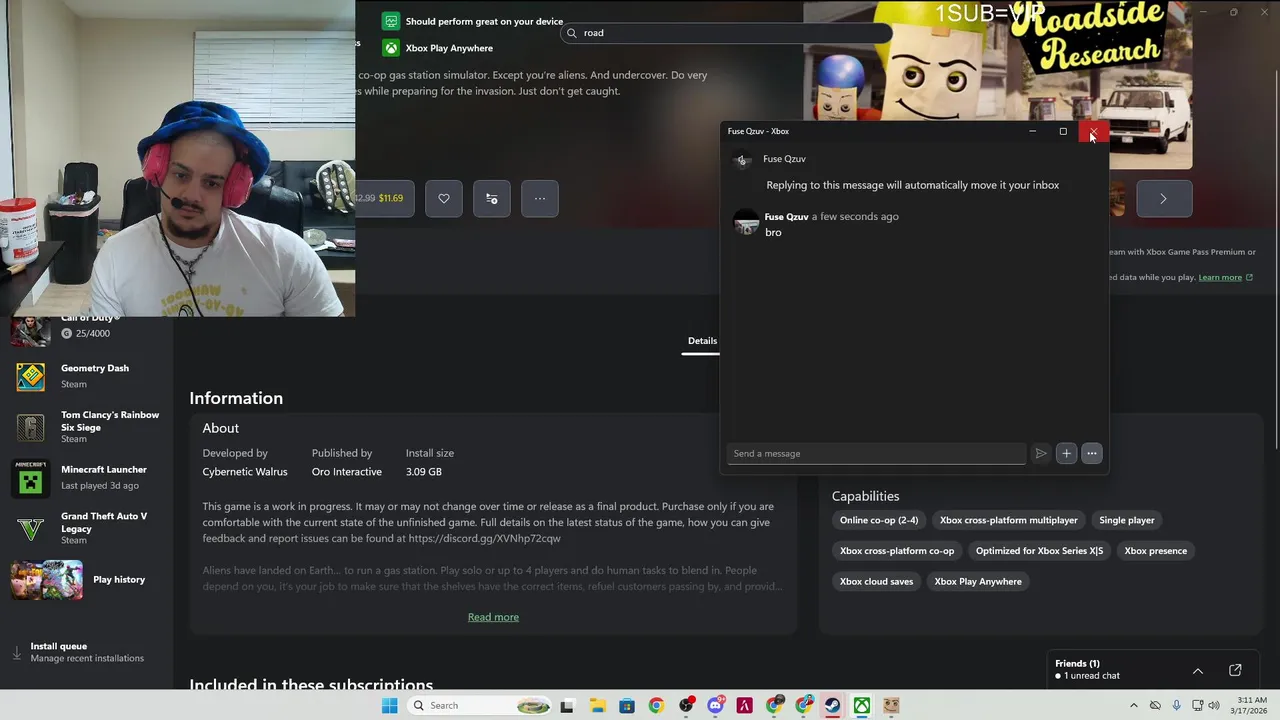Click the 'bro' chat message
The width and height of the screenshot is (1280, 720).
click(773, 233)
